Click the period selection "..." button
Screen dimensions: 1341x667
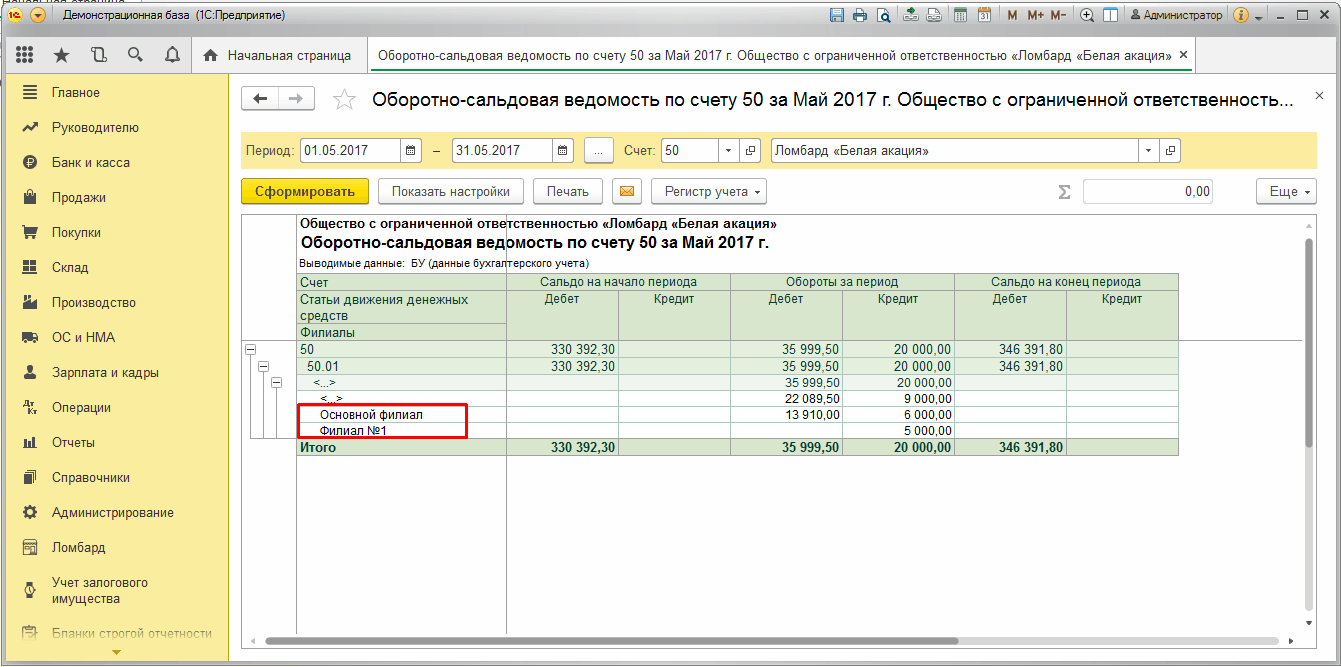coord(598,151)
